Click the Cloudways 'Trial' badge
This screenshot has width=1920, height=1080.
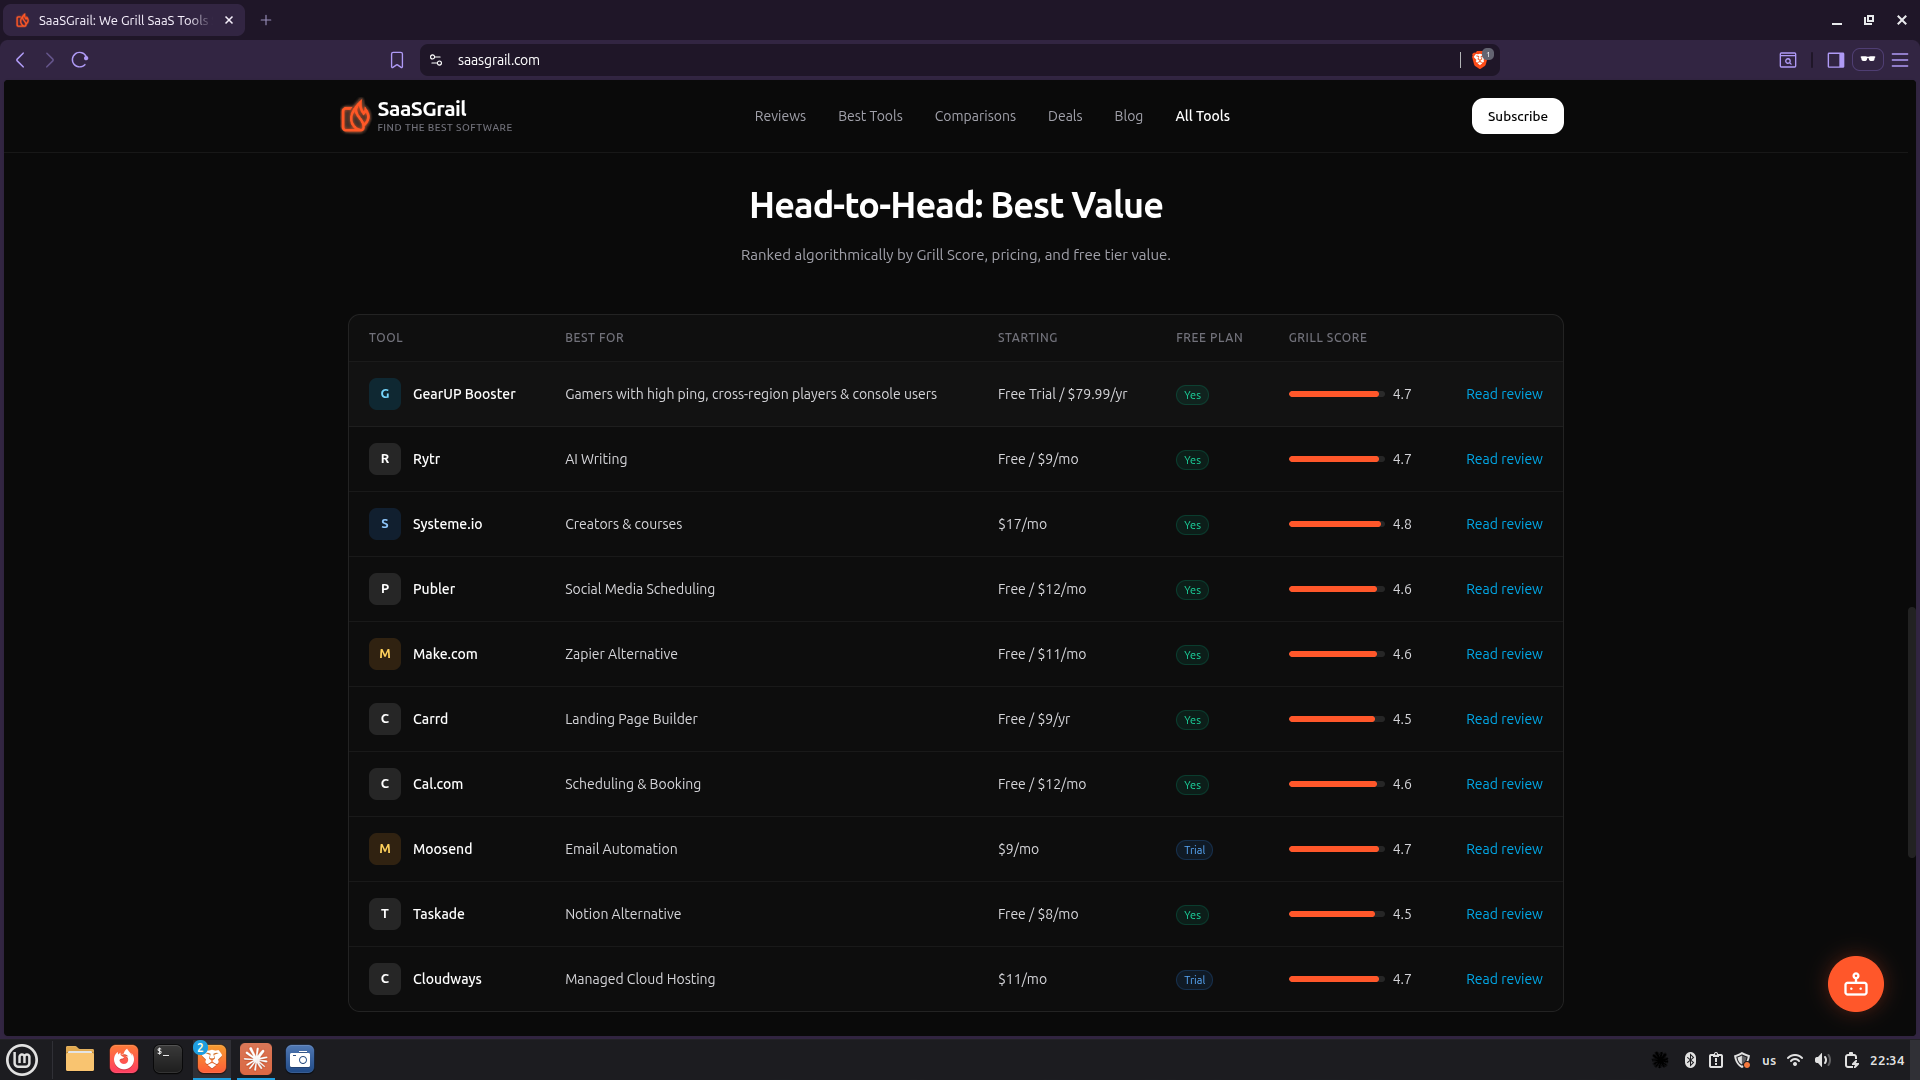pyautogui.click(x=1194, y=980)
